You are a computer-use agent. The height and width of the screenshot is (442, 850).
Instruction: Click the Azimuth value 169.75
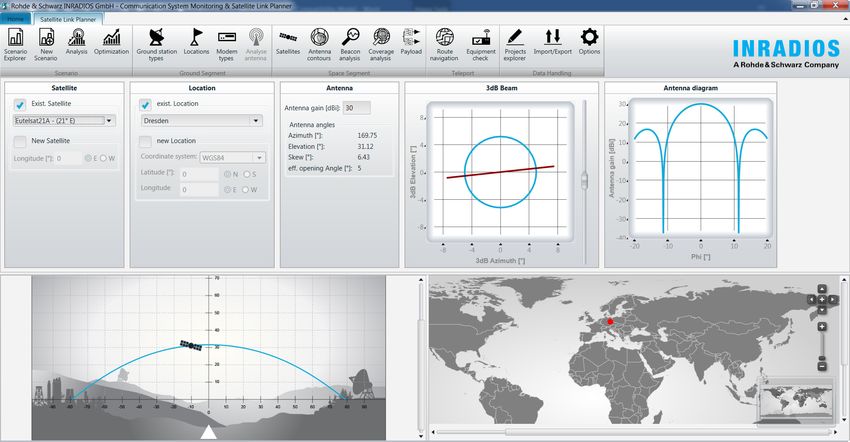pyautogui.click(x=367, y=136)
